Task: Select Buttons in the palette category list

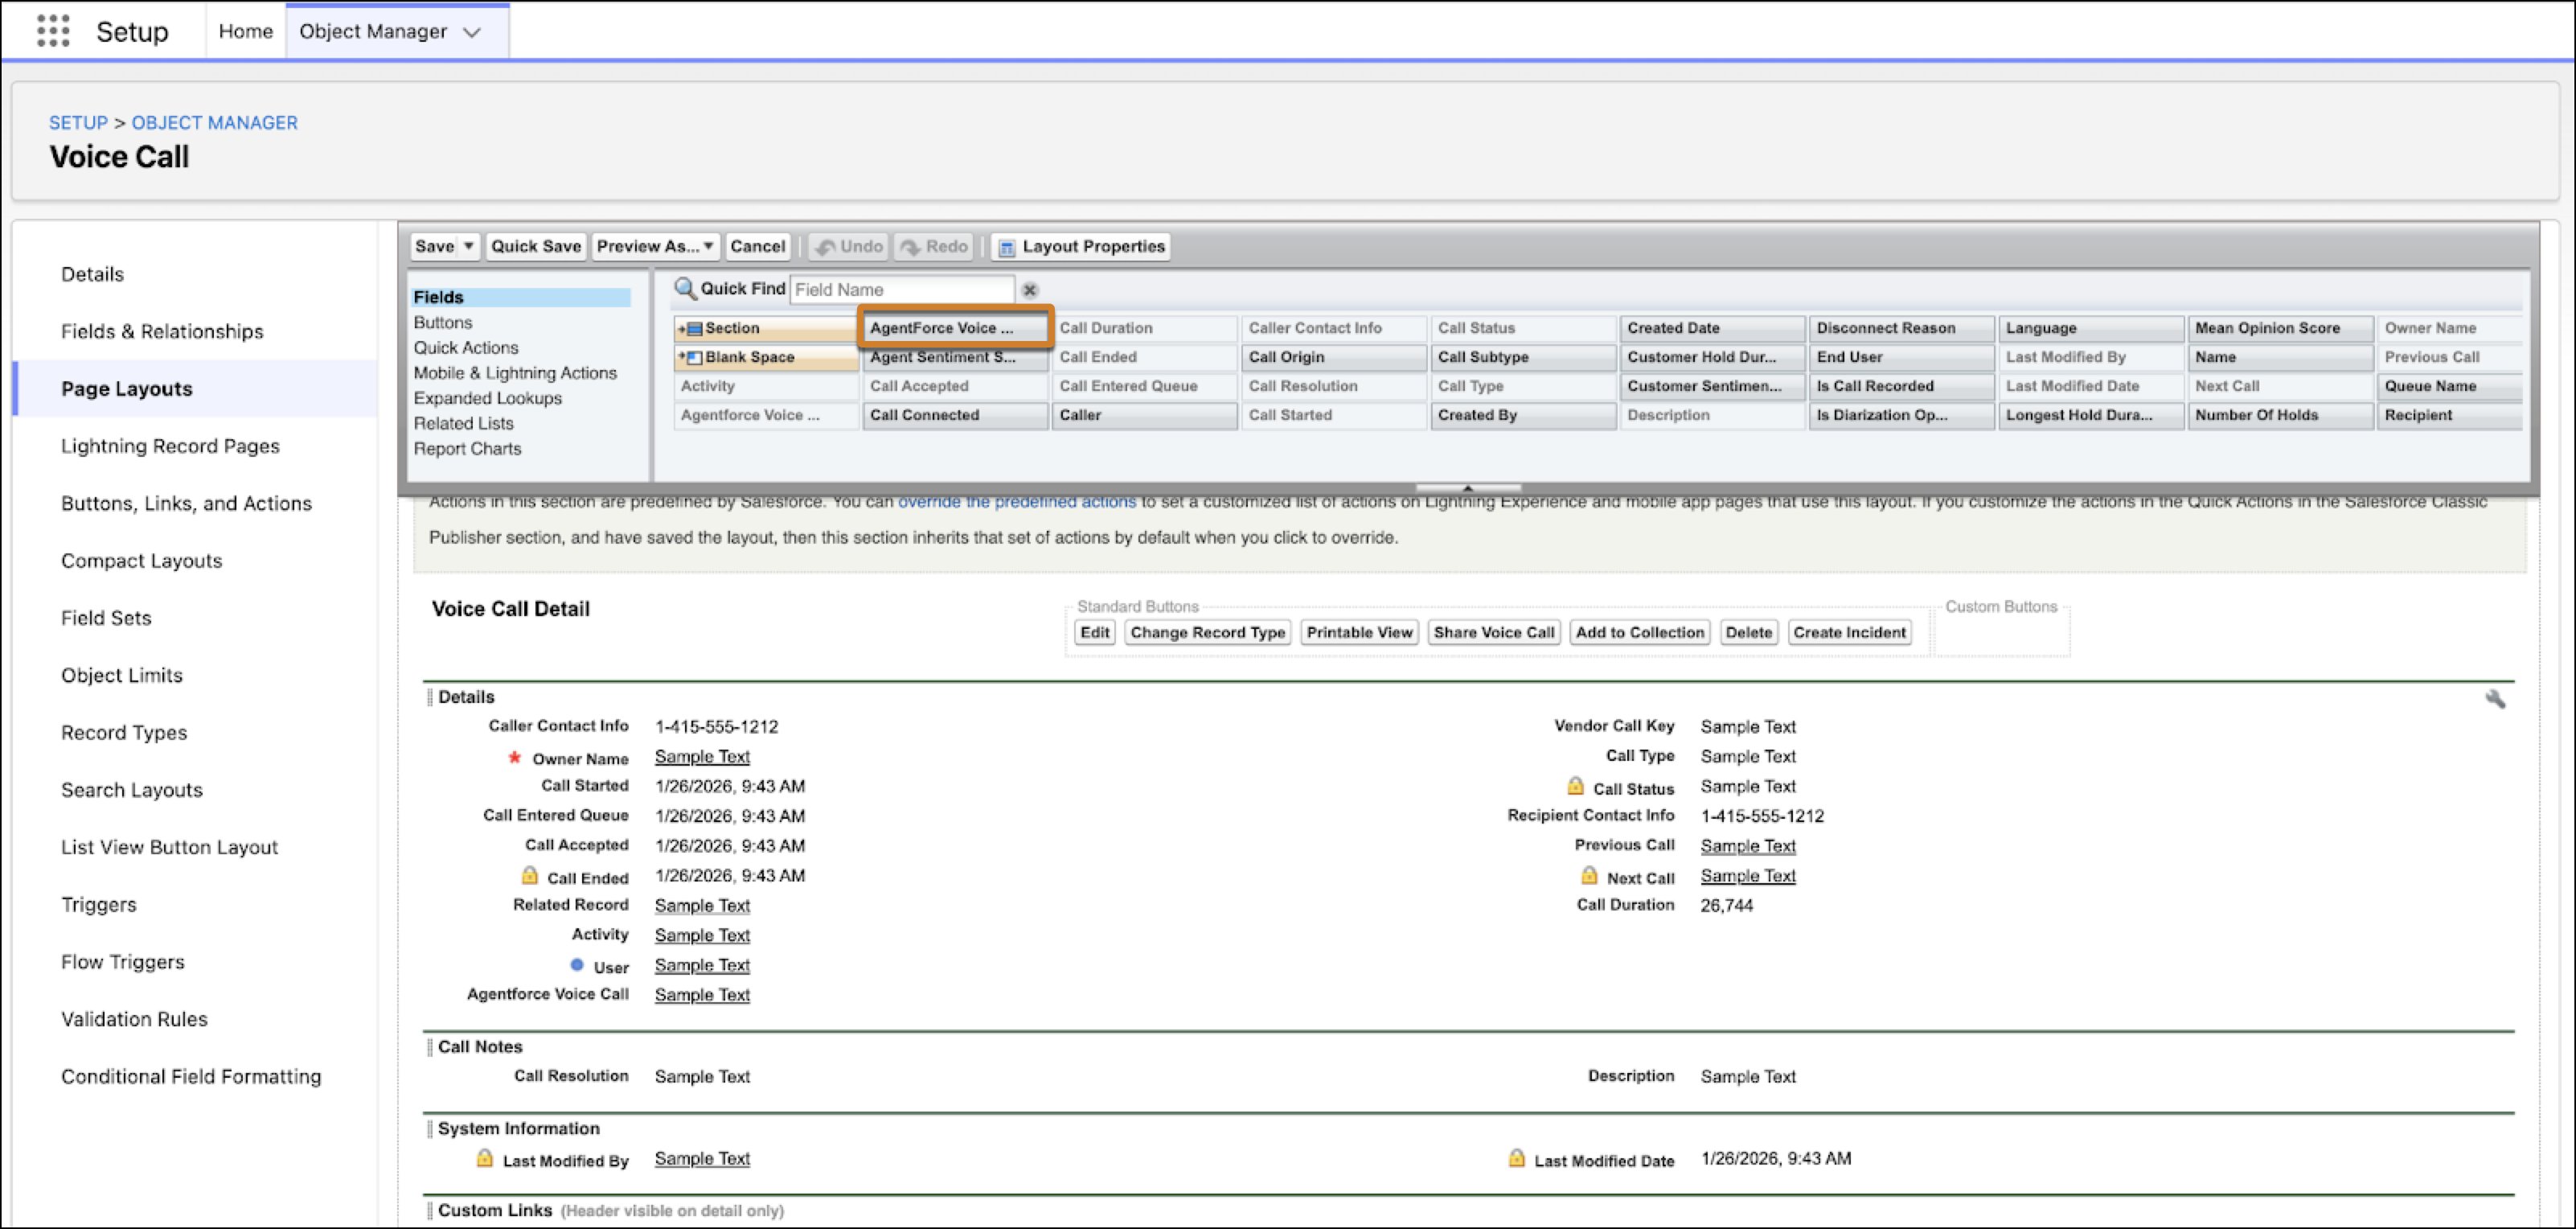Action: click(443, 323)
